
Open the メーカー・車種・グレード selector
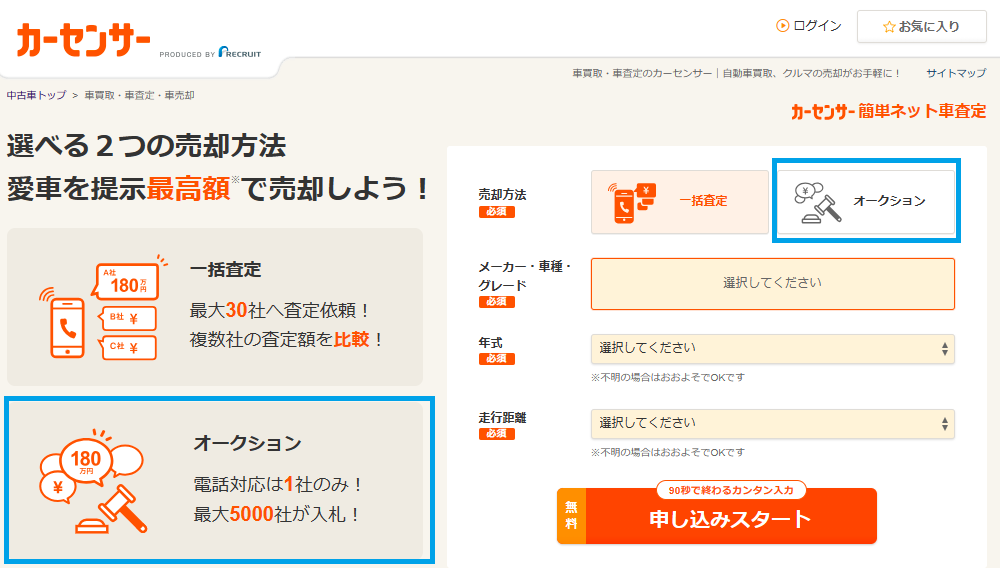pyautogui.click(x=772, y=284)
